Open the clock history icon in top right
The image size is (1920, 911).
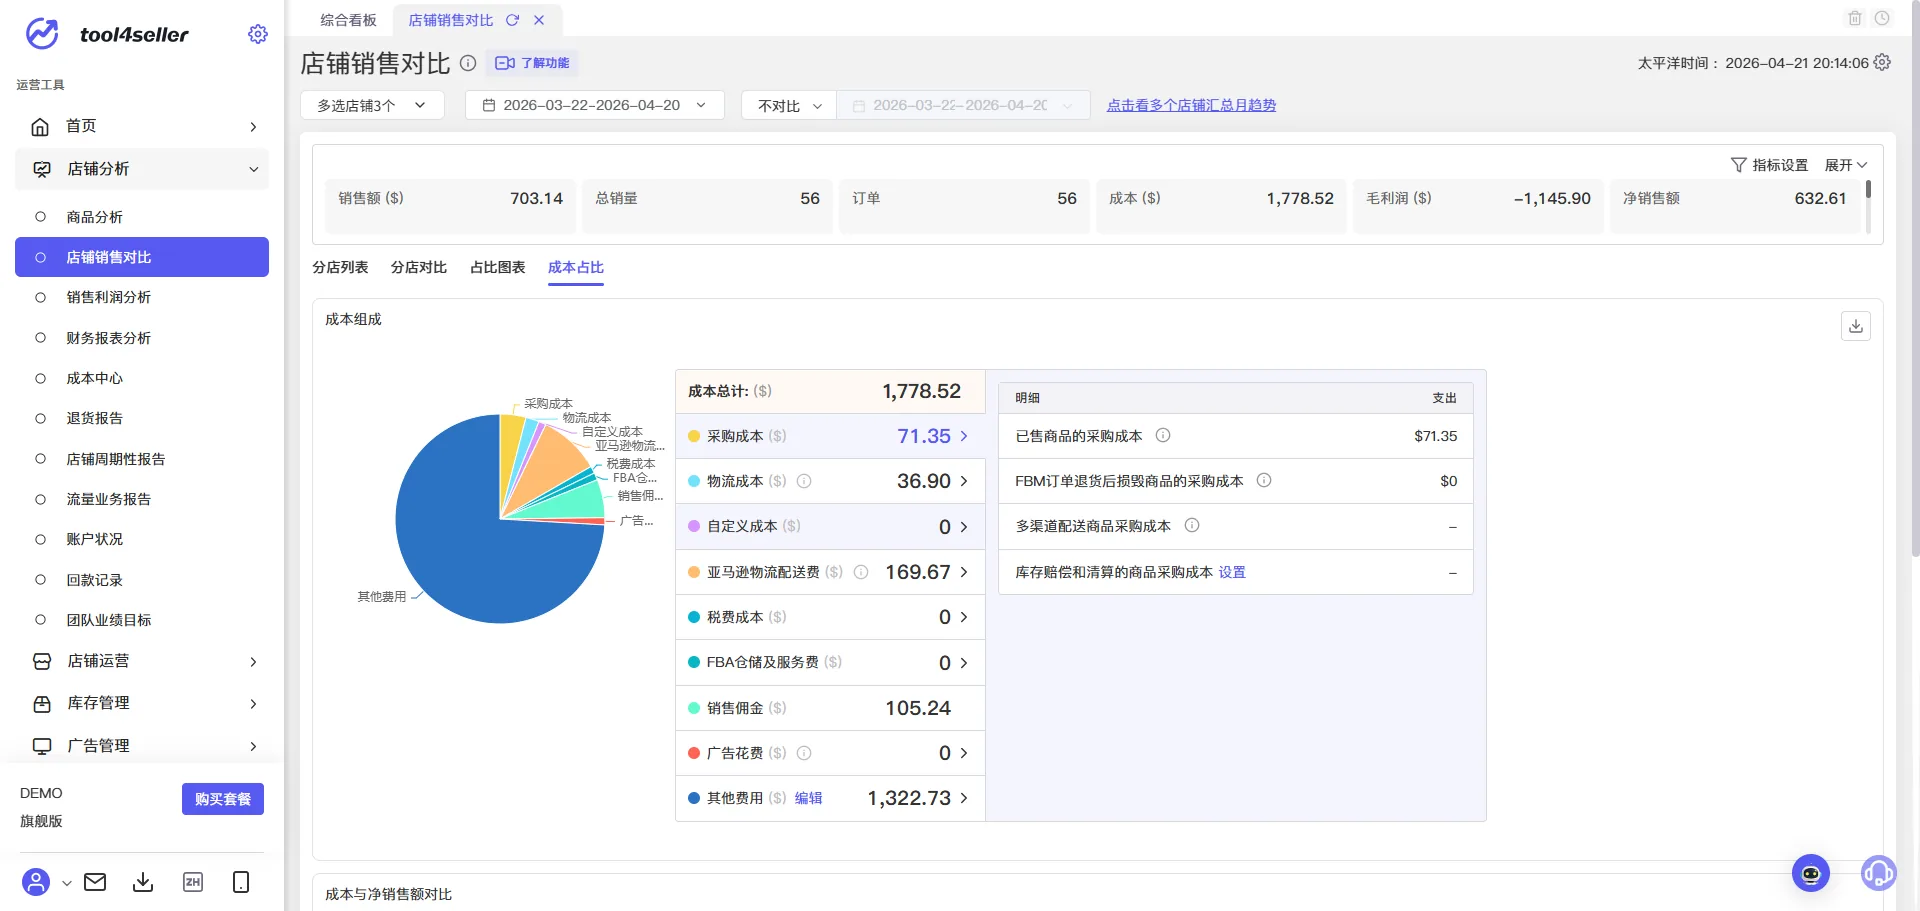[1882, 18]
